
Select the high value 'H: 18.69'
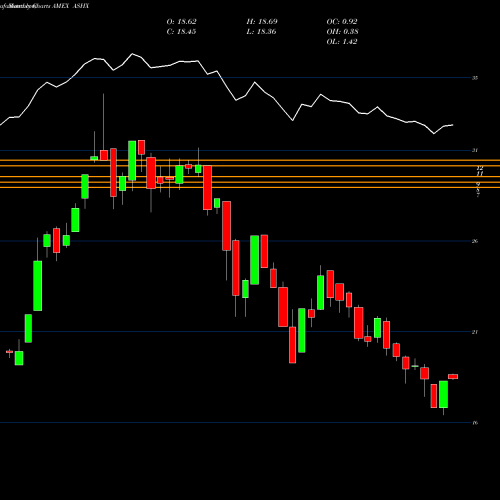[x=262, y=22]
